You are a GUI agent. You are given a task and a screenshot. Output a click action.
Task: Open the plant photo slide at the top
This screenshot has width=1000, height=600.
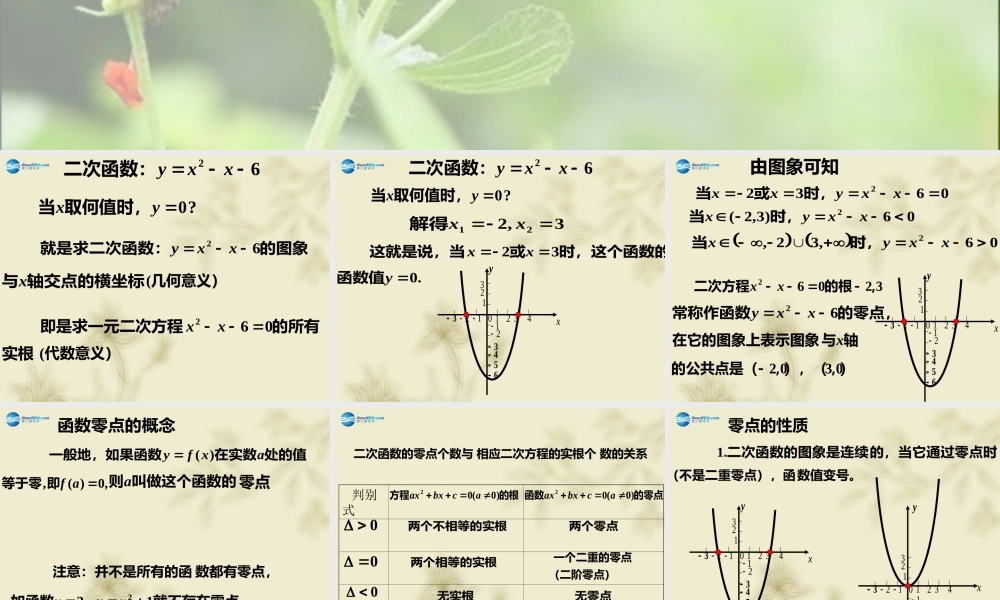[x=500, y=75]
